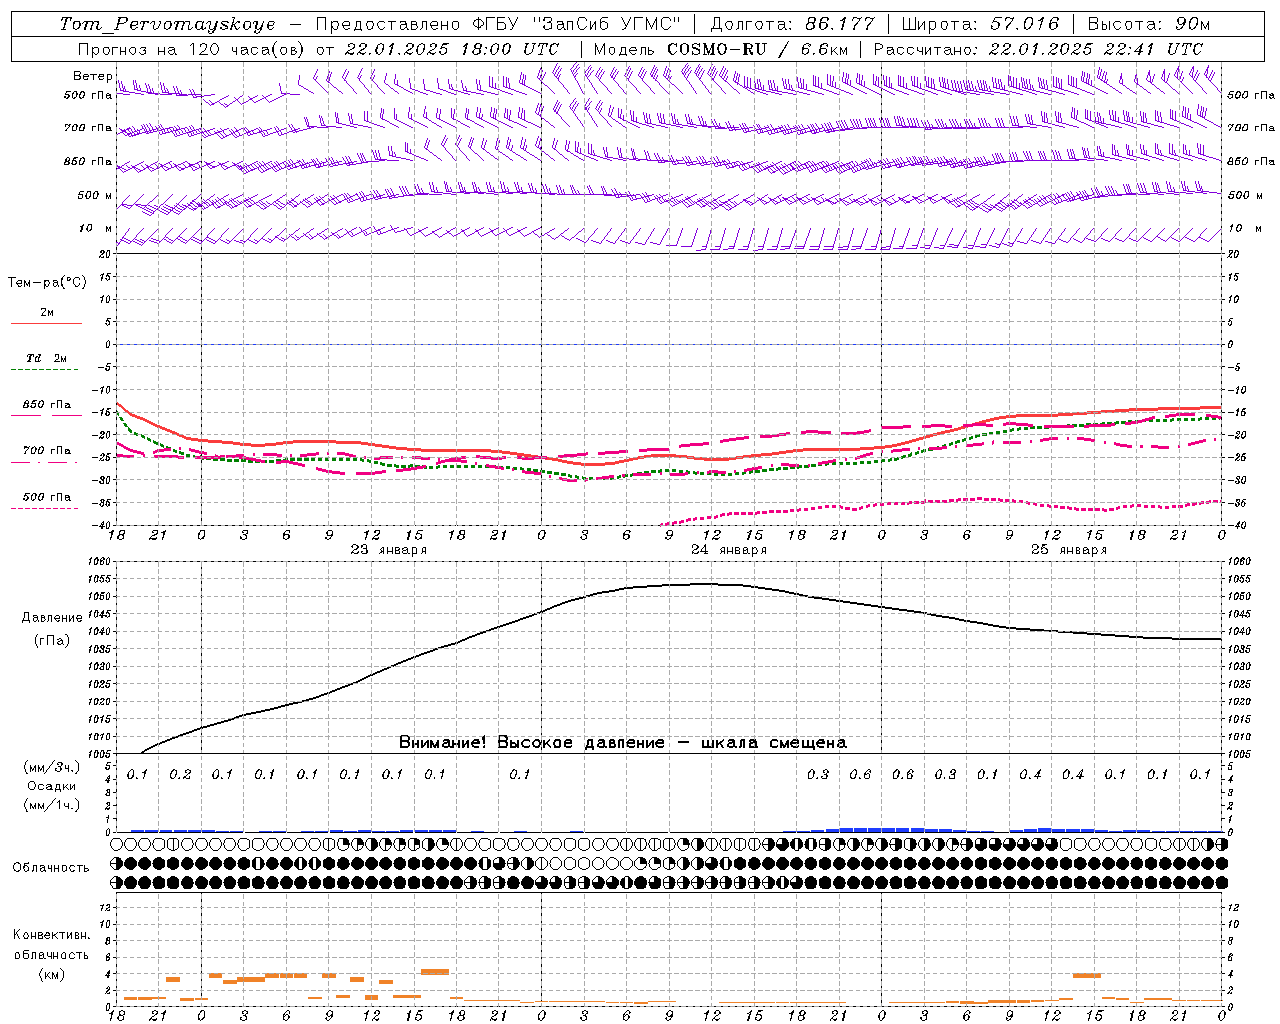
Task: Click the 'Высота: 90м' elevation text
Action: click(x=1148, y=24)
